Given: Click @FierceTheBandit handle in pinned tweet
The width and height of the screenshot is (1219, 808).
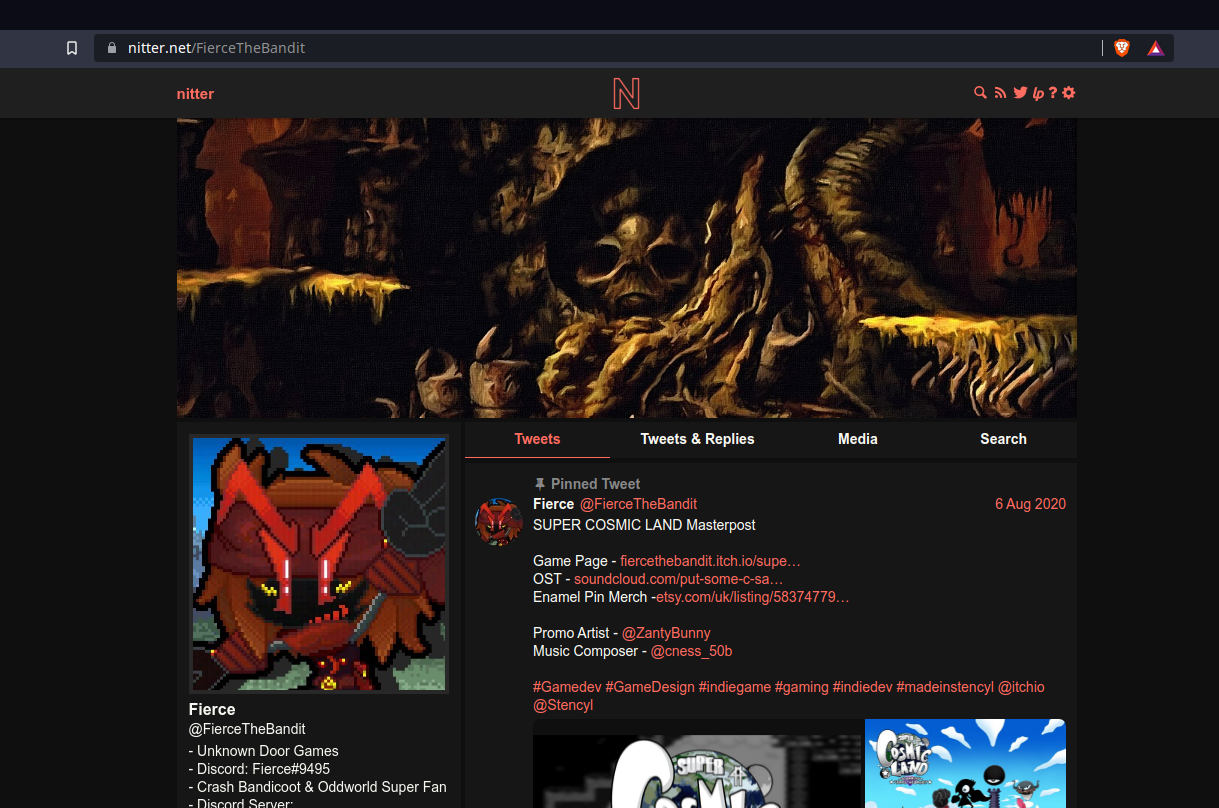Looking at the screenshot, I should 638,504.
